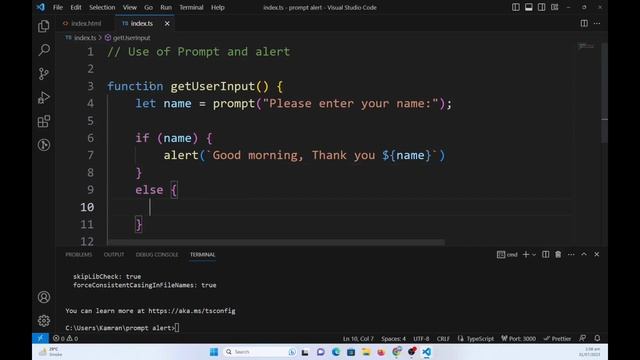This screenshot has width=640, height=360.
Task: Toggle secondary side bar visibility
Action: pos(541,7)
